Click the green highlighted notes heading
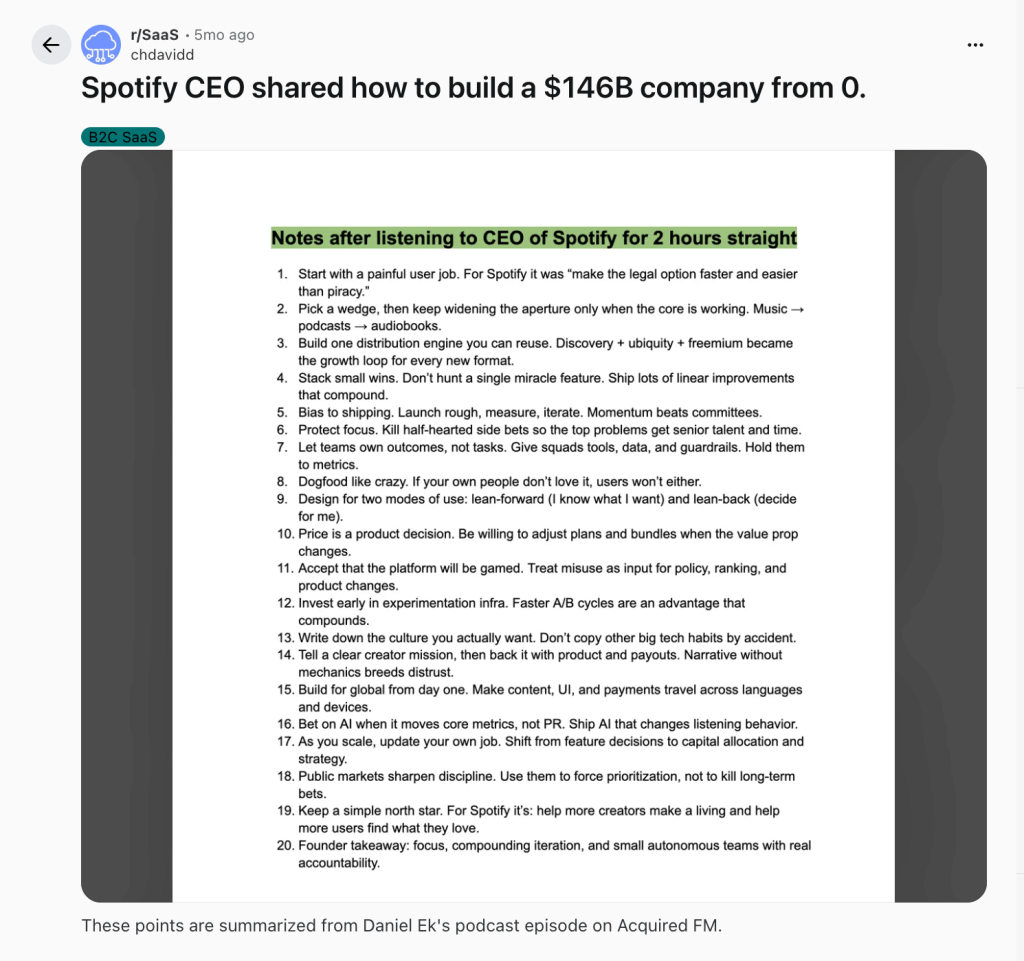Image resolution: width=1024 pixels, height=961 pixels. pos(534,238)
